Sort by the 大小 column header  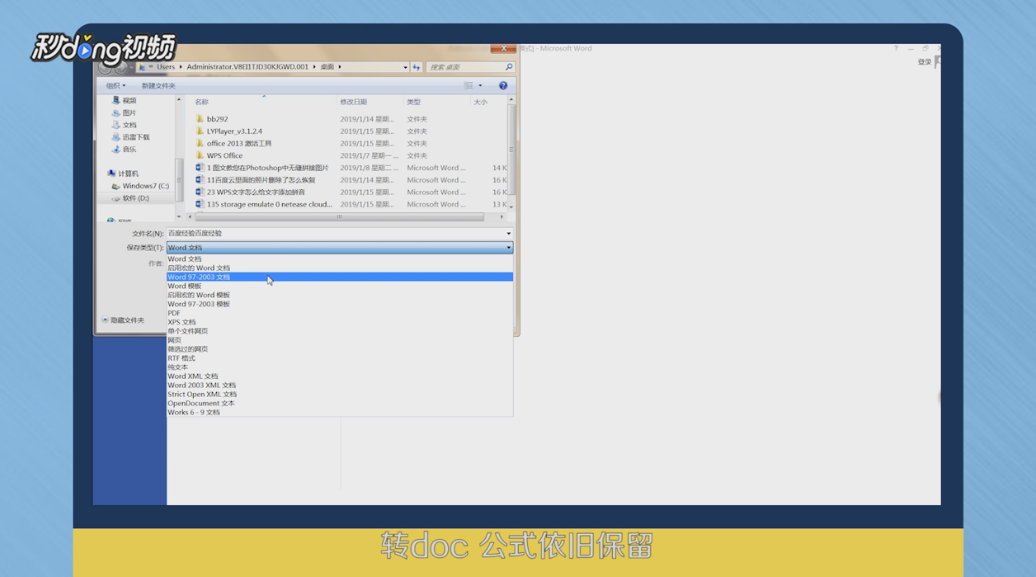(x=480, y=102)
